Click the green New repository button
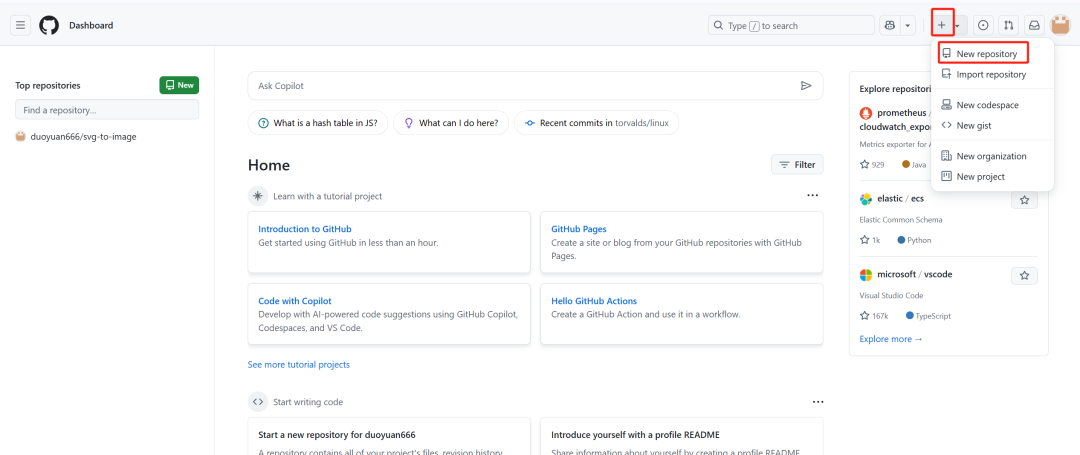 pyautogui.click(x=179, y=85)
